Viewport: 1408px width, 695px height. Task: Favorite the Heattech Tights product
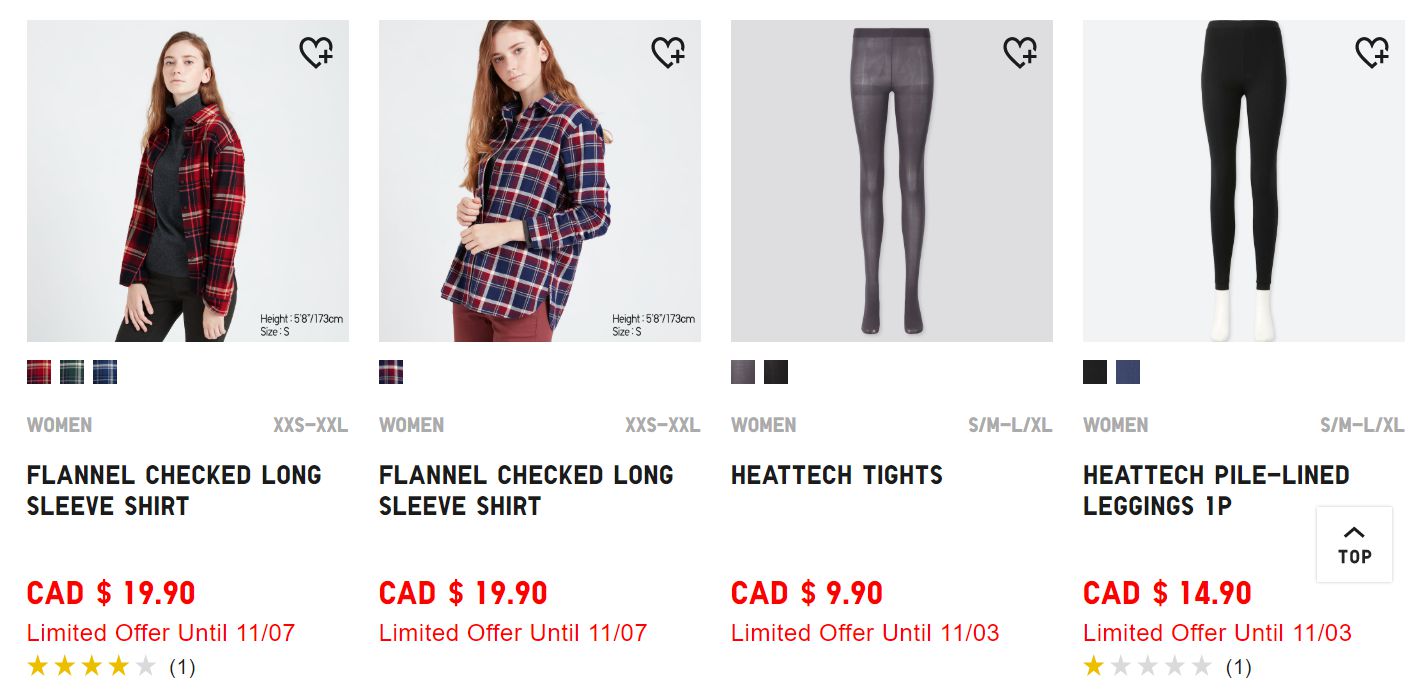tap(1020, 52)
